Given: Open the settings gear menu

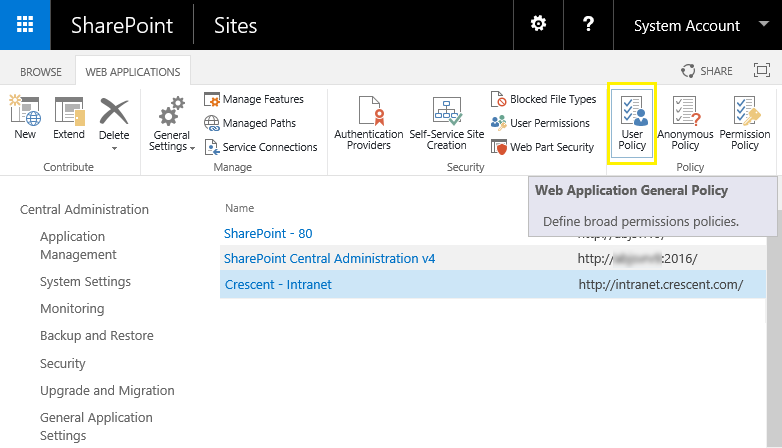Looking at the screenshot, I should click(x=538, y=23).
